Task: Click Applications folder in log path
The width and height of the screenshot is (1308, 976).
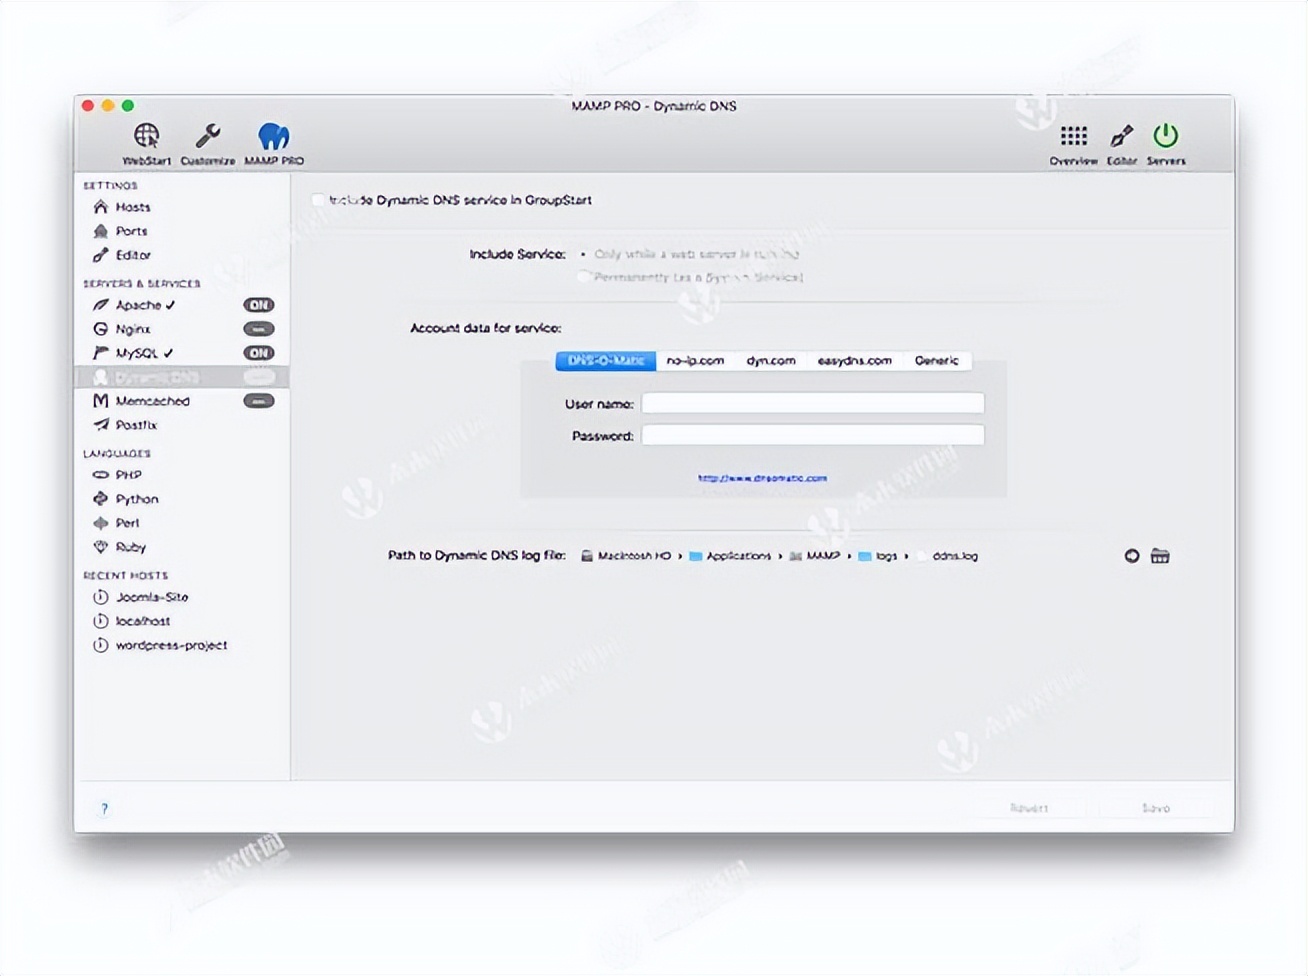Action: point(730,556)
